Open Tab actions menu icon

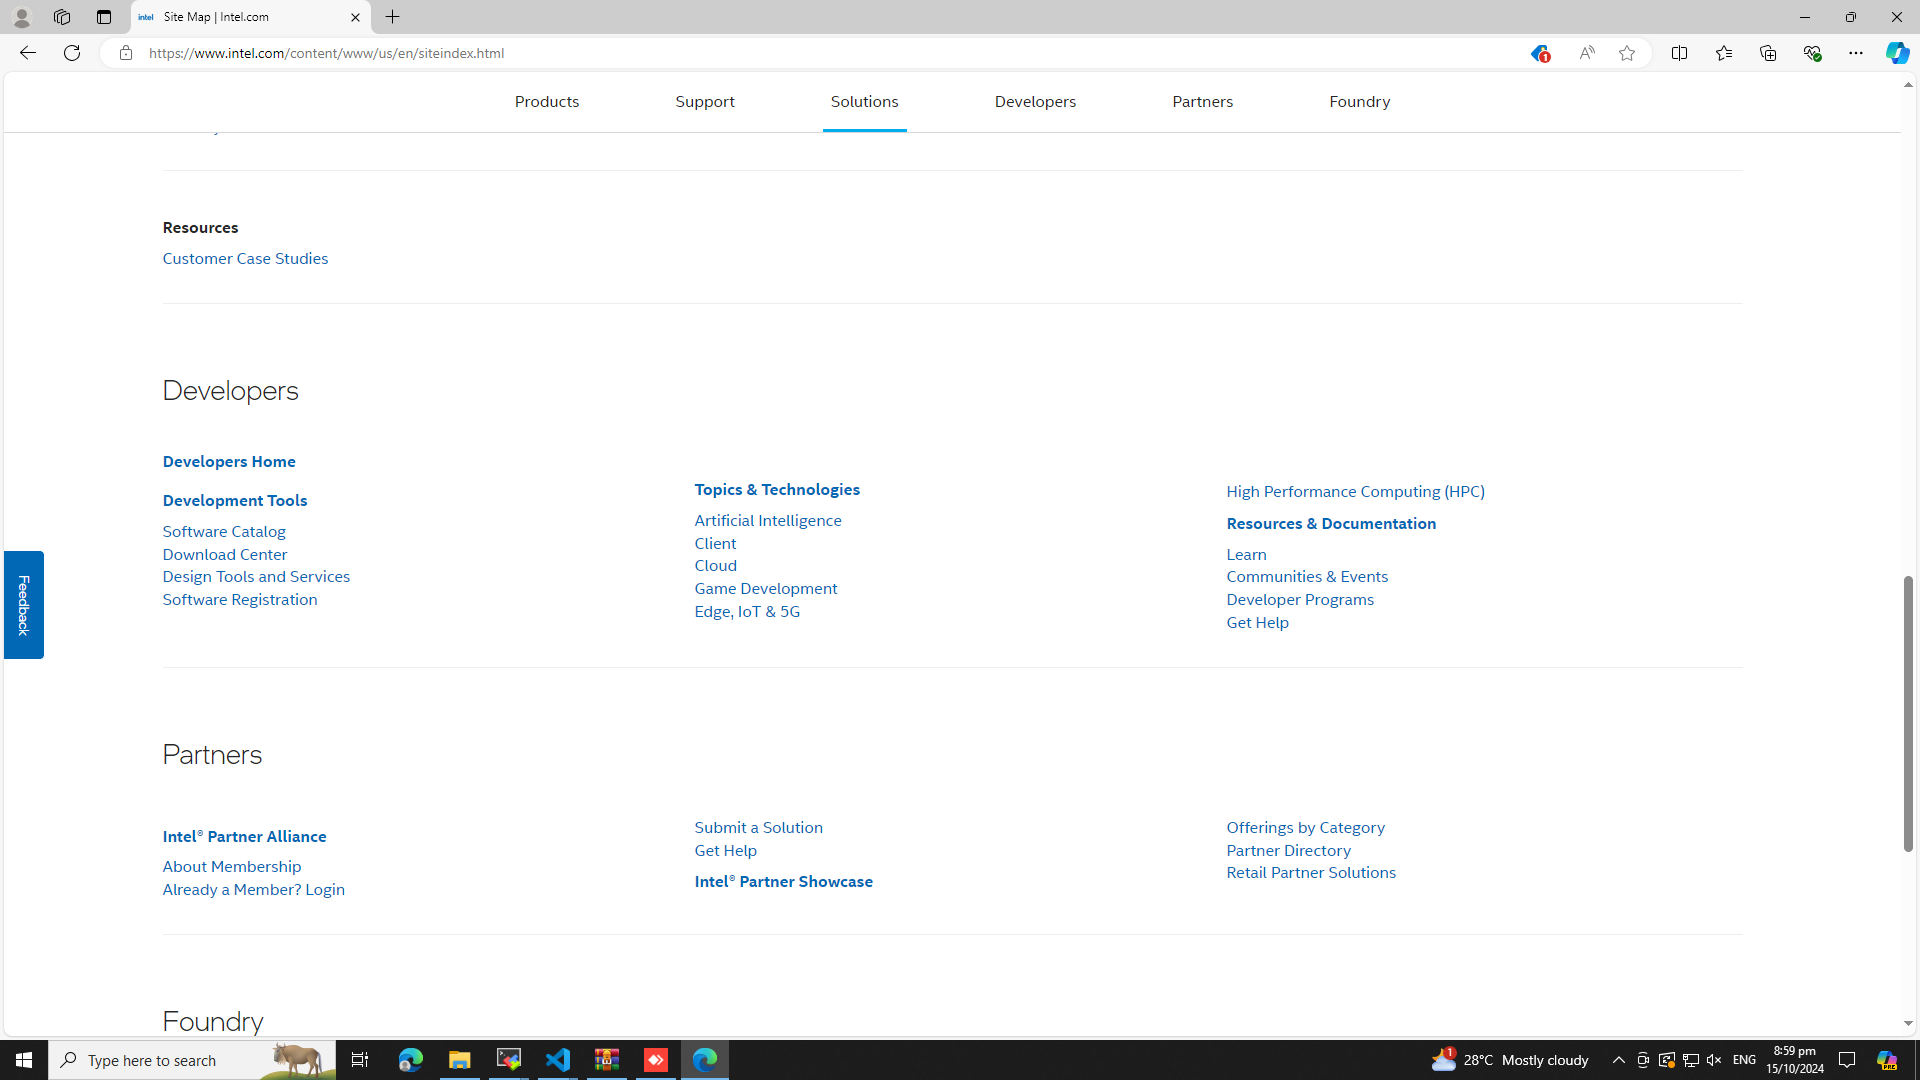tap(104, 17)
